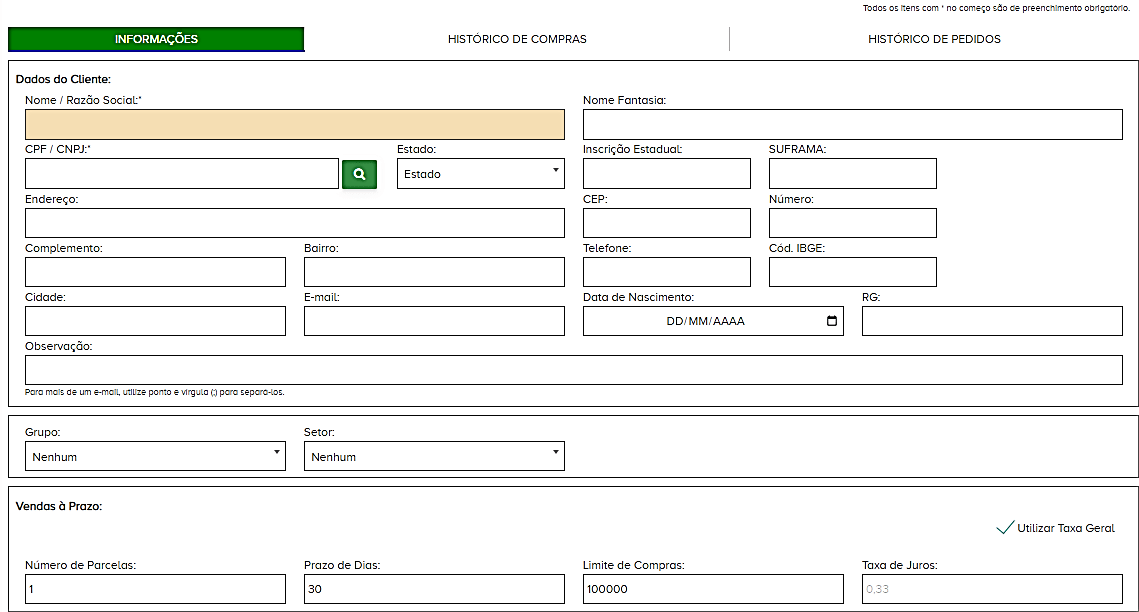The height and width of the screenshot is (612, 1139).
Task: Expand the Setor dropdown
Action: (434, 457)
